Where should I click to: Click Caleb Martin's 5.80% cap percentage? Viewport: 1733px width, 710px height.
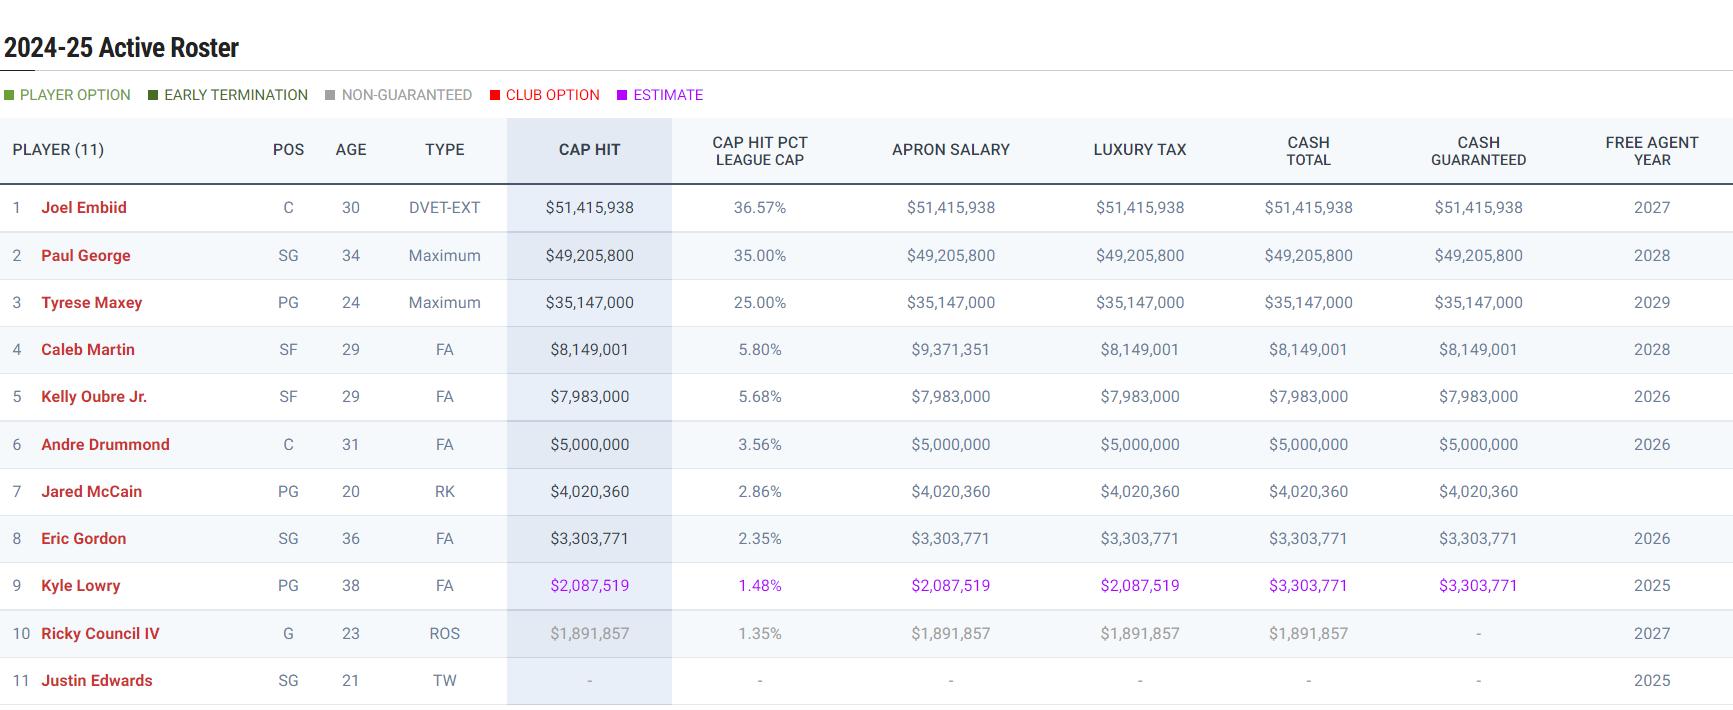(760, 349)
